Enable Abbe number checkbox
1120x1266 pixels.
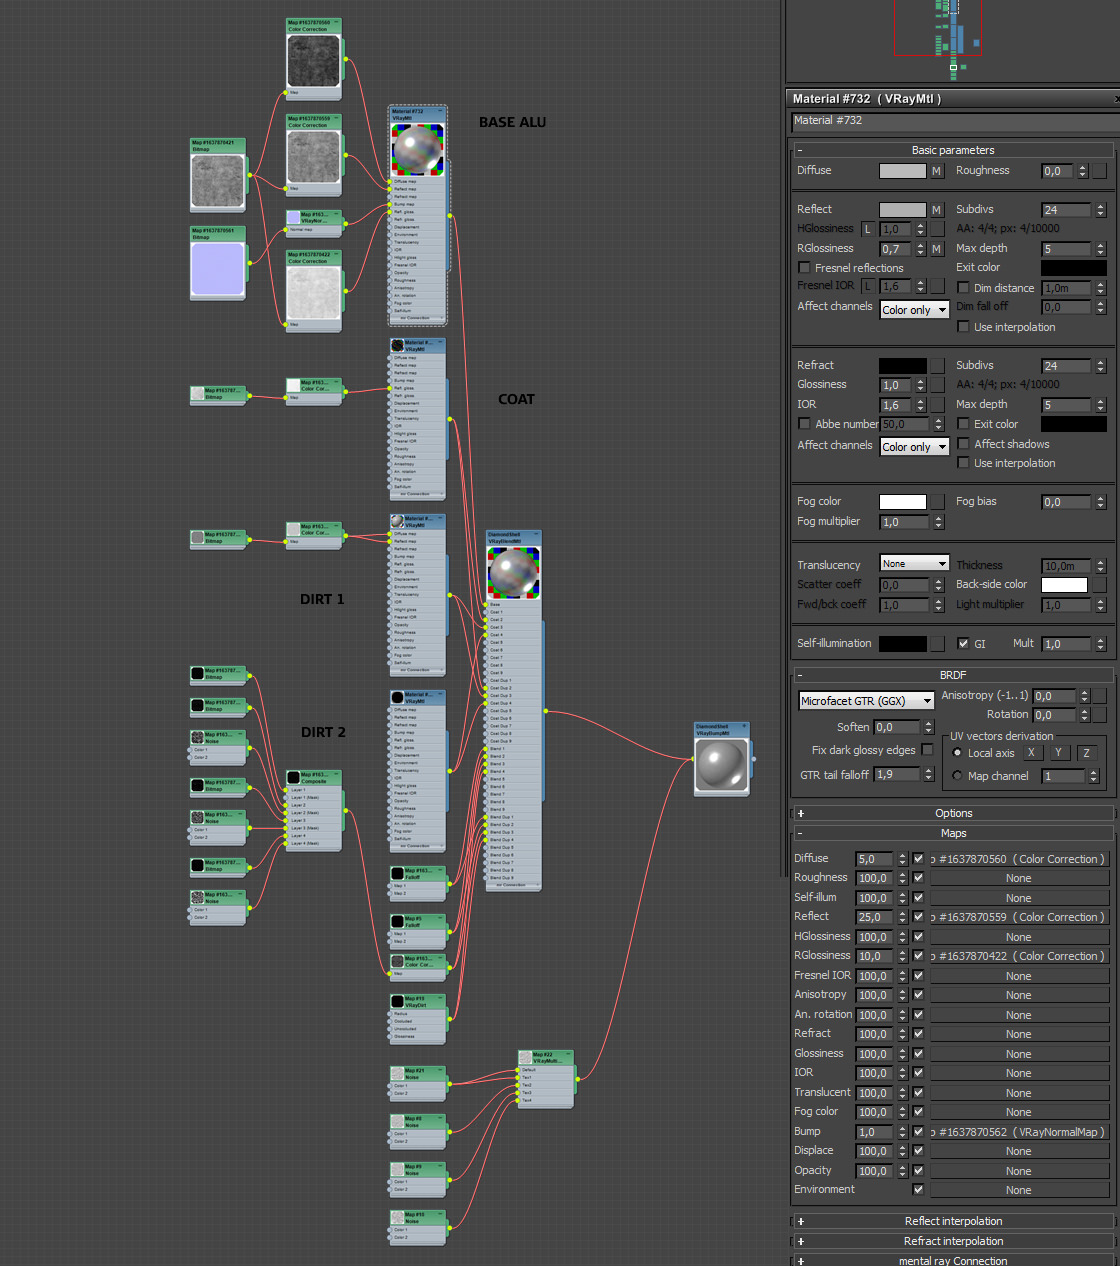(x=804, y=424)
